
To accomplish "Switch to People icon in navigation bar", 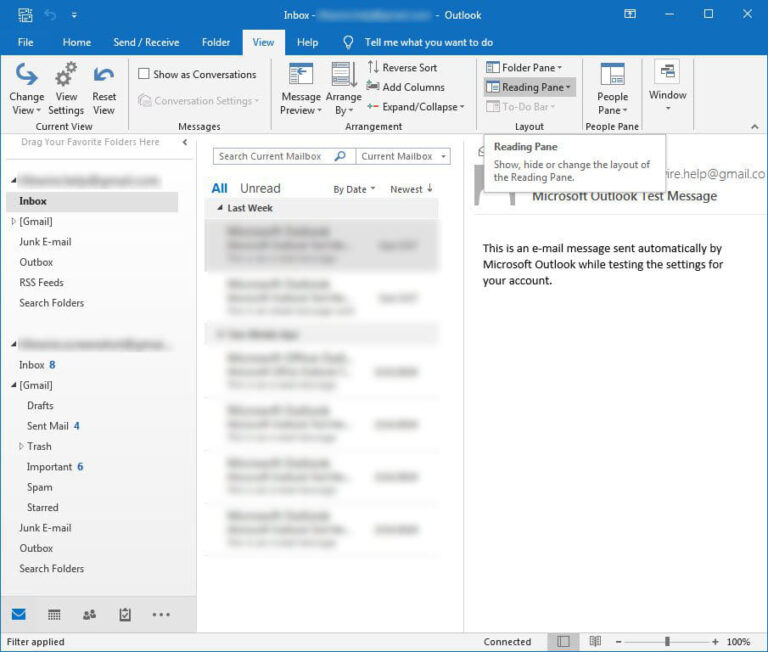I will 90,615.
